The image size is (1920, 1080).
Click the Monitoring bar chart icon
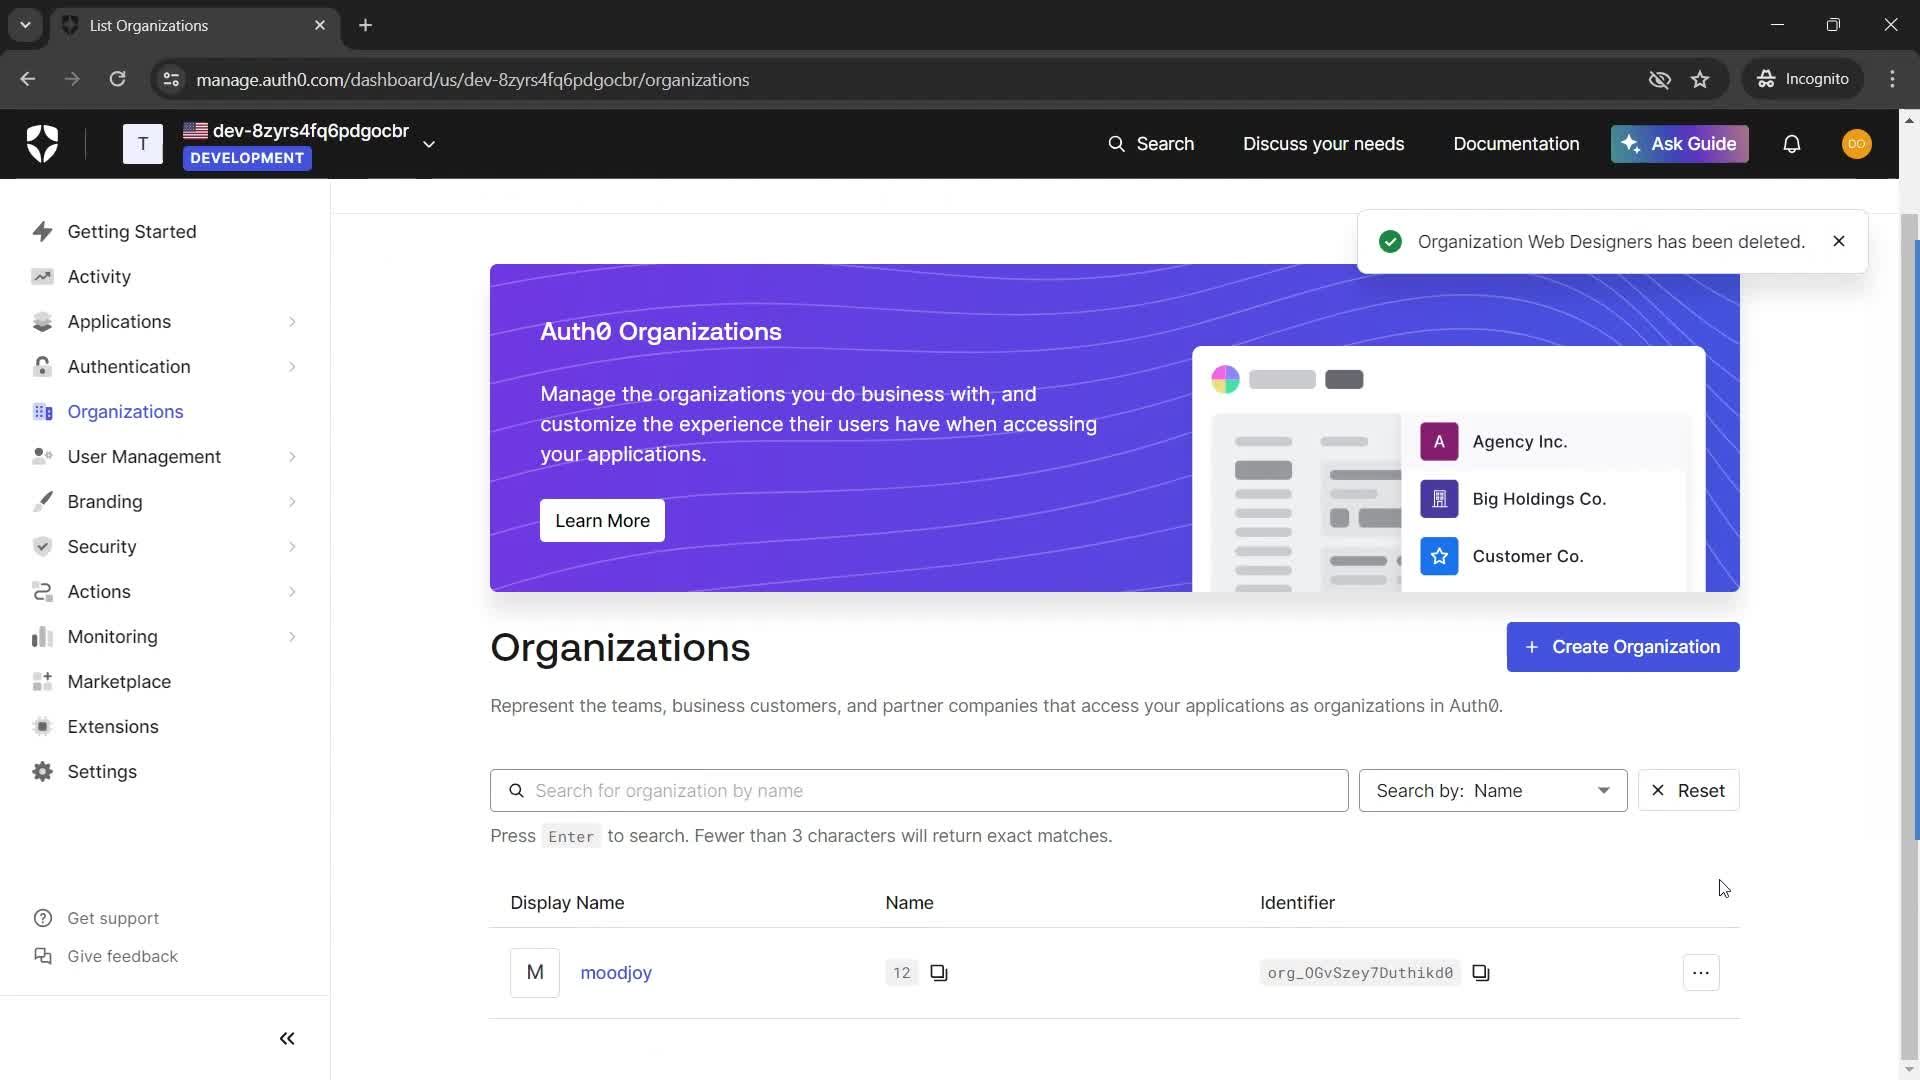point(42,636)
